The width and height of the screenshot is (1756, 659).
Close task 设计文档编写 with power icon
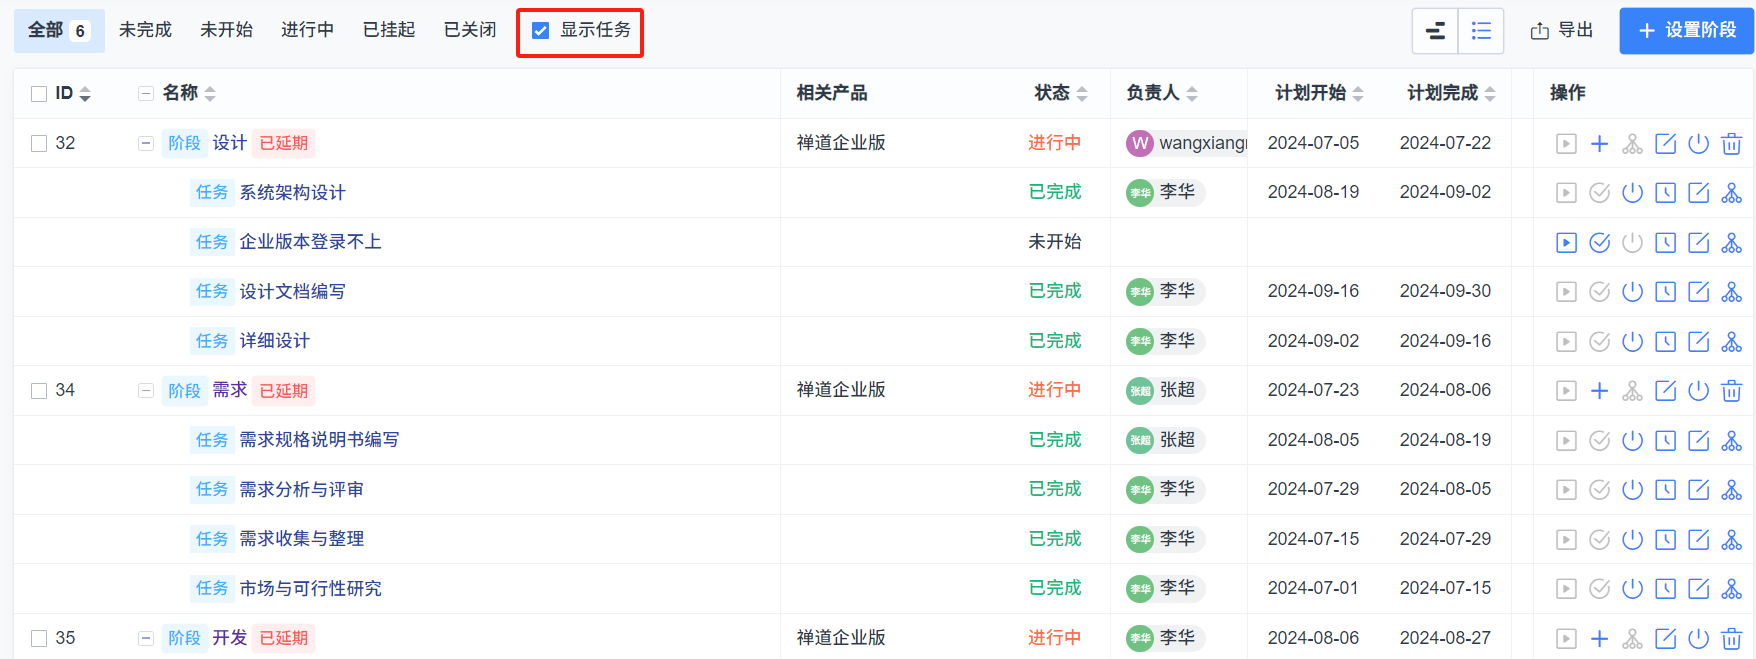[1633, 292]
